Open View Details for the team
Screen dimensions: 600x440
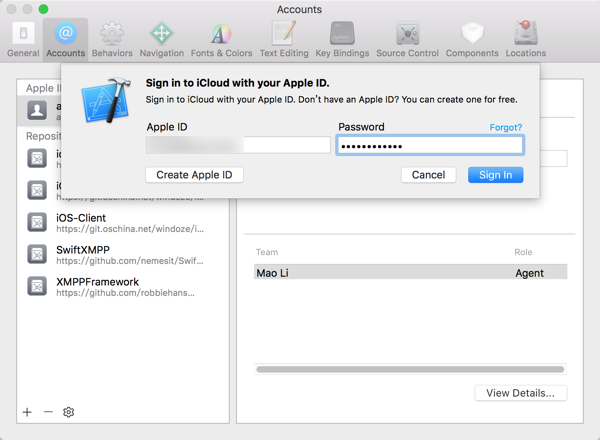(x=520, y=393)
